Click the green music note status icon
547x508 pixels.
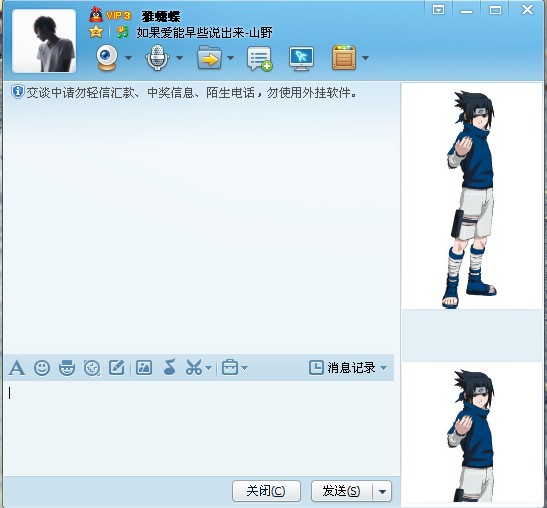coord(122,32)
